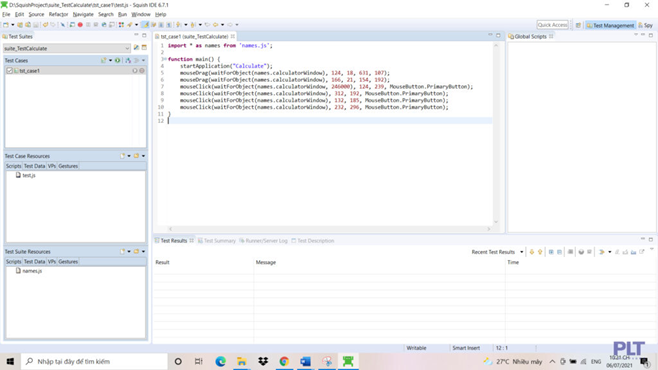This screenshot has height=370, width=658.
Task: Click the green Run Test Suite icon
Action: (x=118, y=60)
